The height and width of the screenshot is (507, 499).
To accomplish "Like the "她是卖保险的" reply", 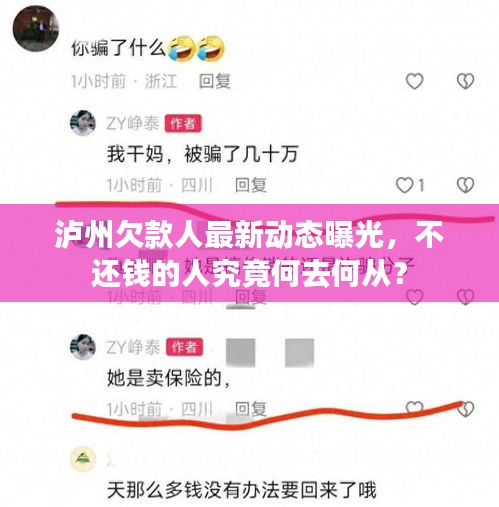I will coord(414,408).
